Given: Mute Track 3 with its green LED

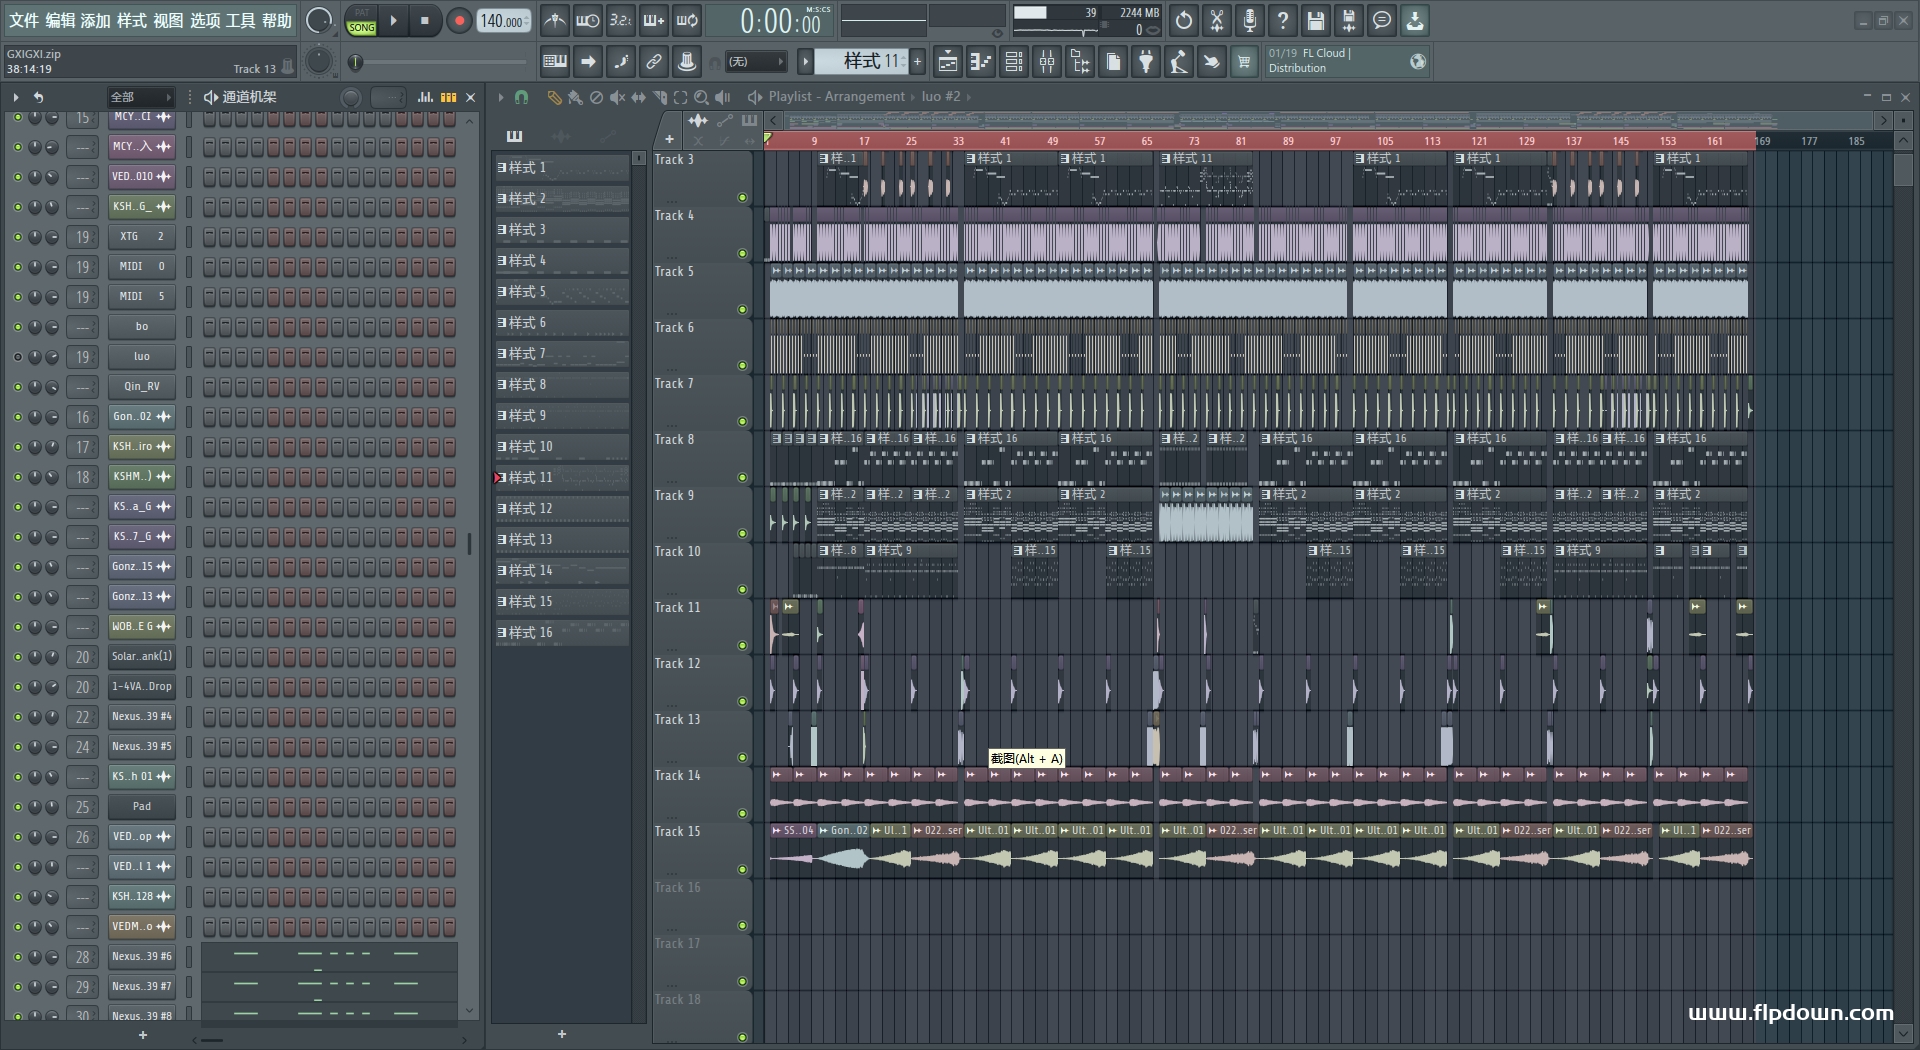Looking at the screenshot, I should point(742,198).
